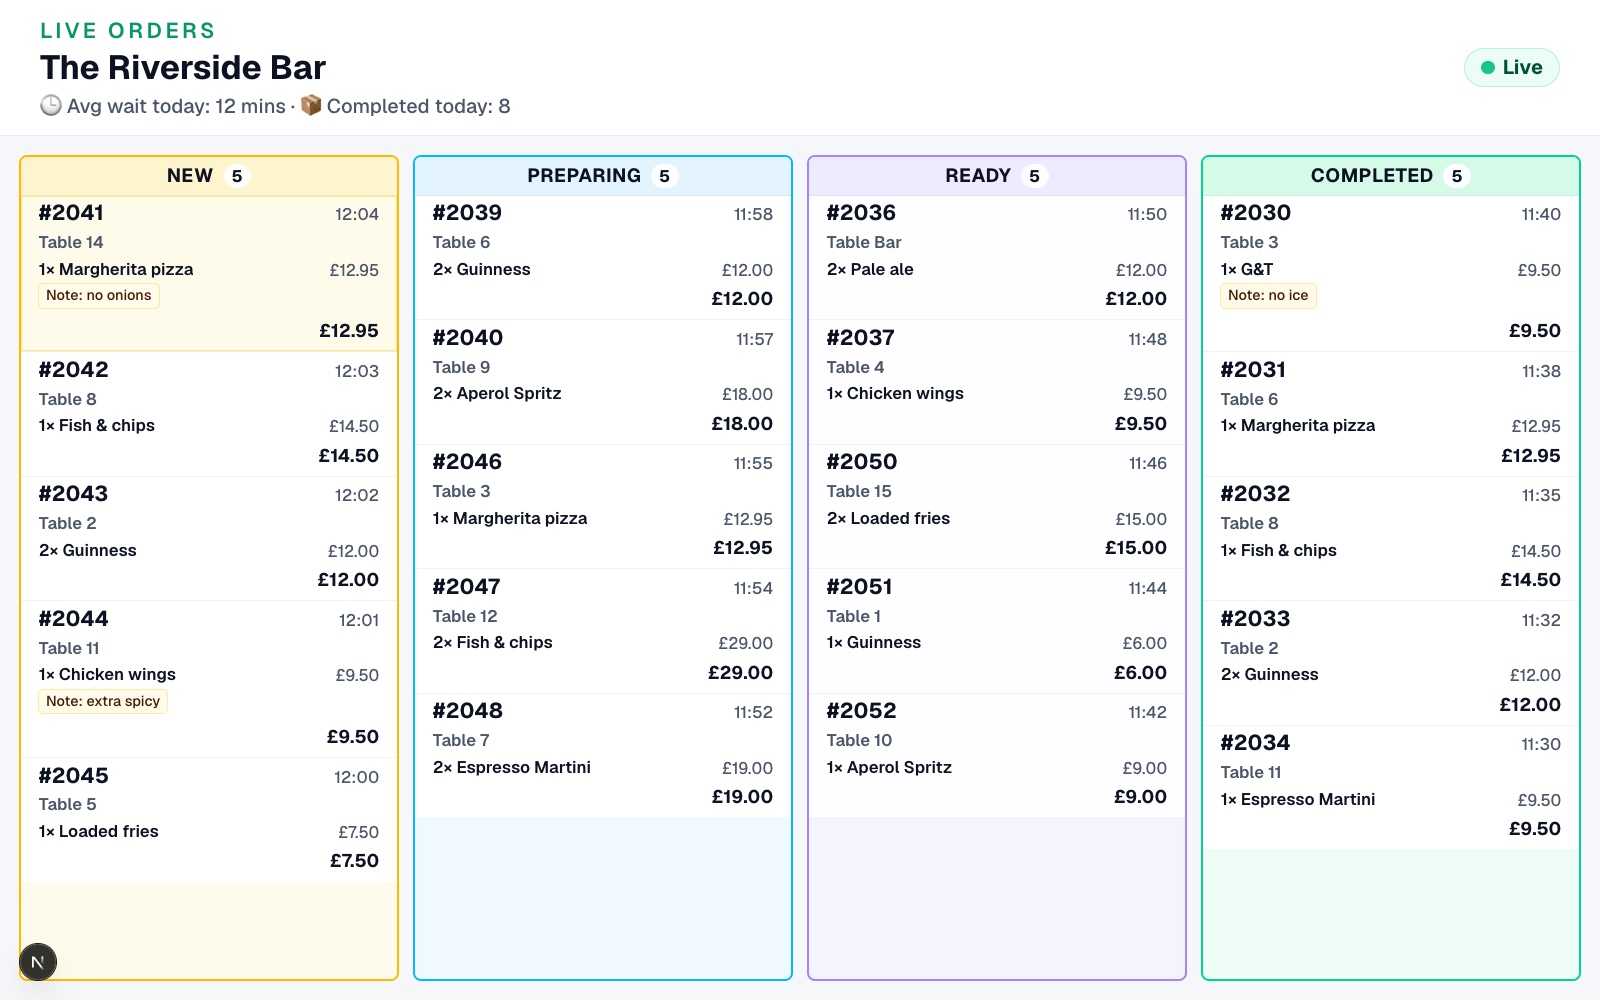Screen dimensions: 1600x1000
Task: Click '1× Margherita pizza' item in order #2041
Action: [116, 269]
